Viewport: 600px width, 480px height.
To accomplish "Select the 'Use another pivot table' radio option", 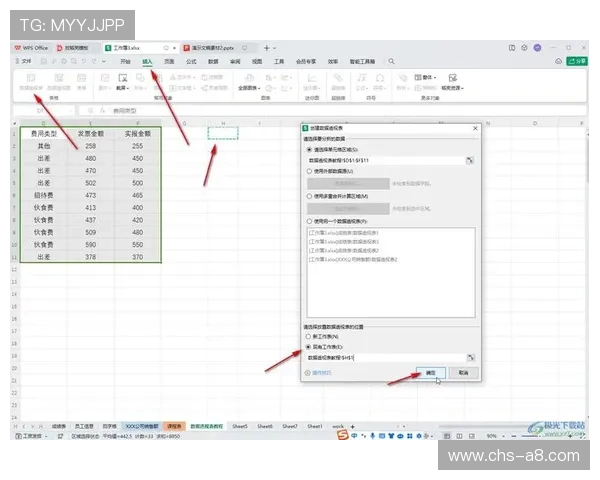I will pyautogui.click(x=310, y=221).
